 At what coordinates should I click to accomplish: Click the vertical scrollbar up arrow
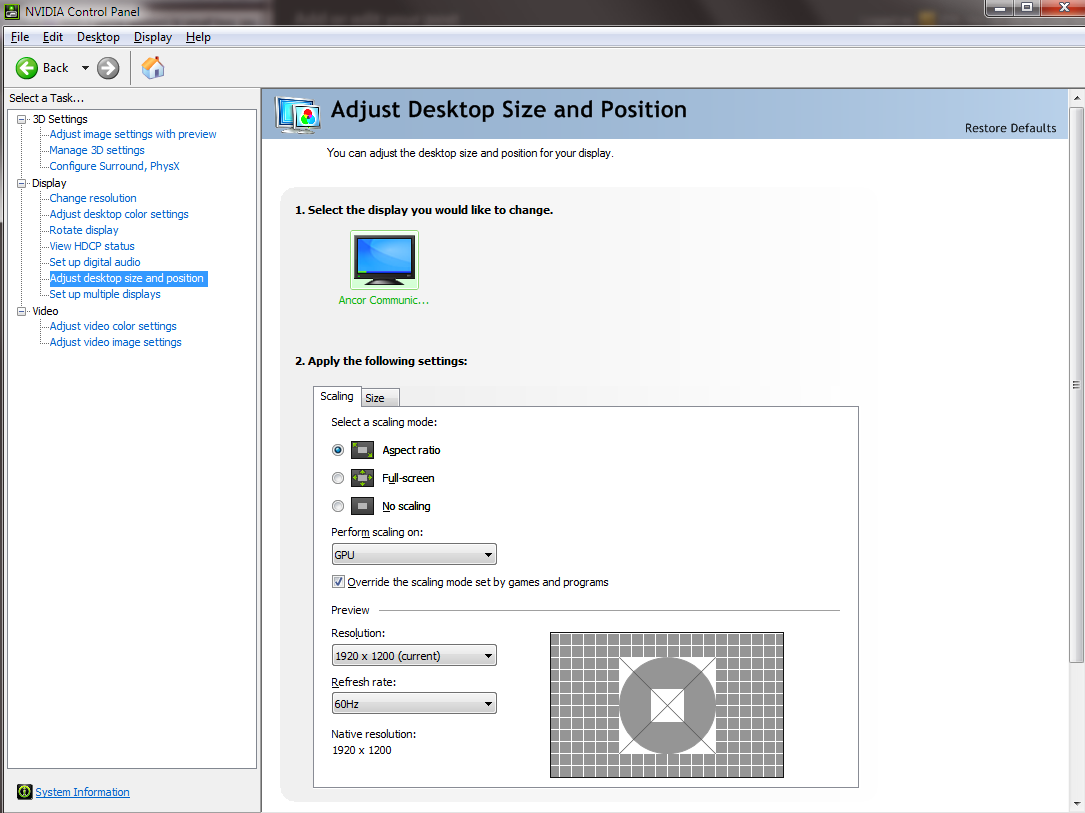click(1077, 98)
